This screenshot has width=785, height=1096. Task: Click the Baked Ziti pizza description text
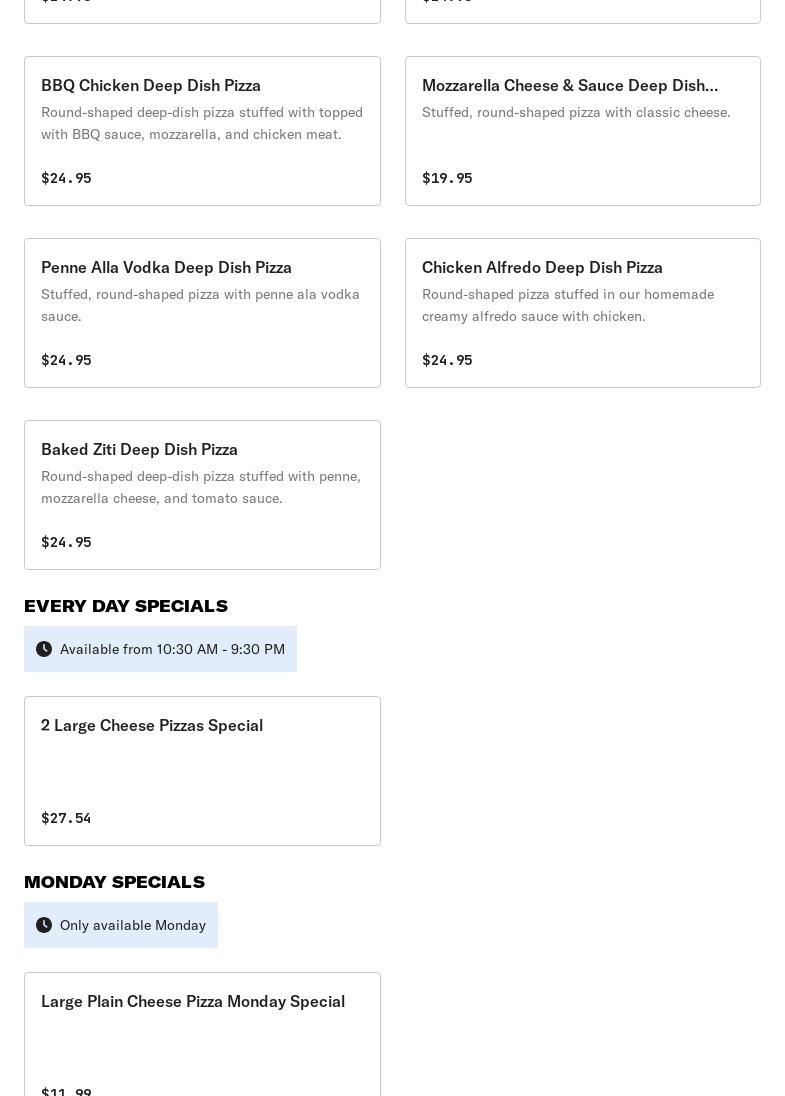pyautogui.click(x=200, y=487)
